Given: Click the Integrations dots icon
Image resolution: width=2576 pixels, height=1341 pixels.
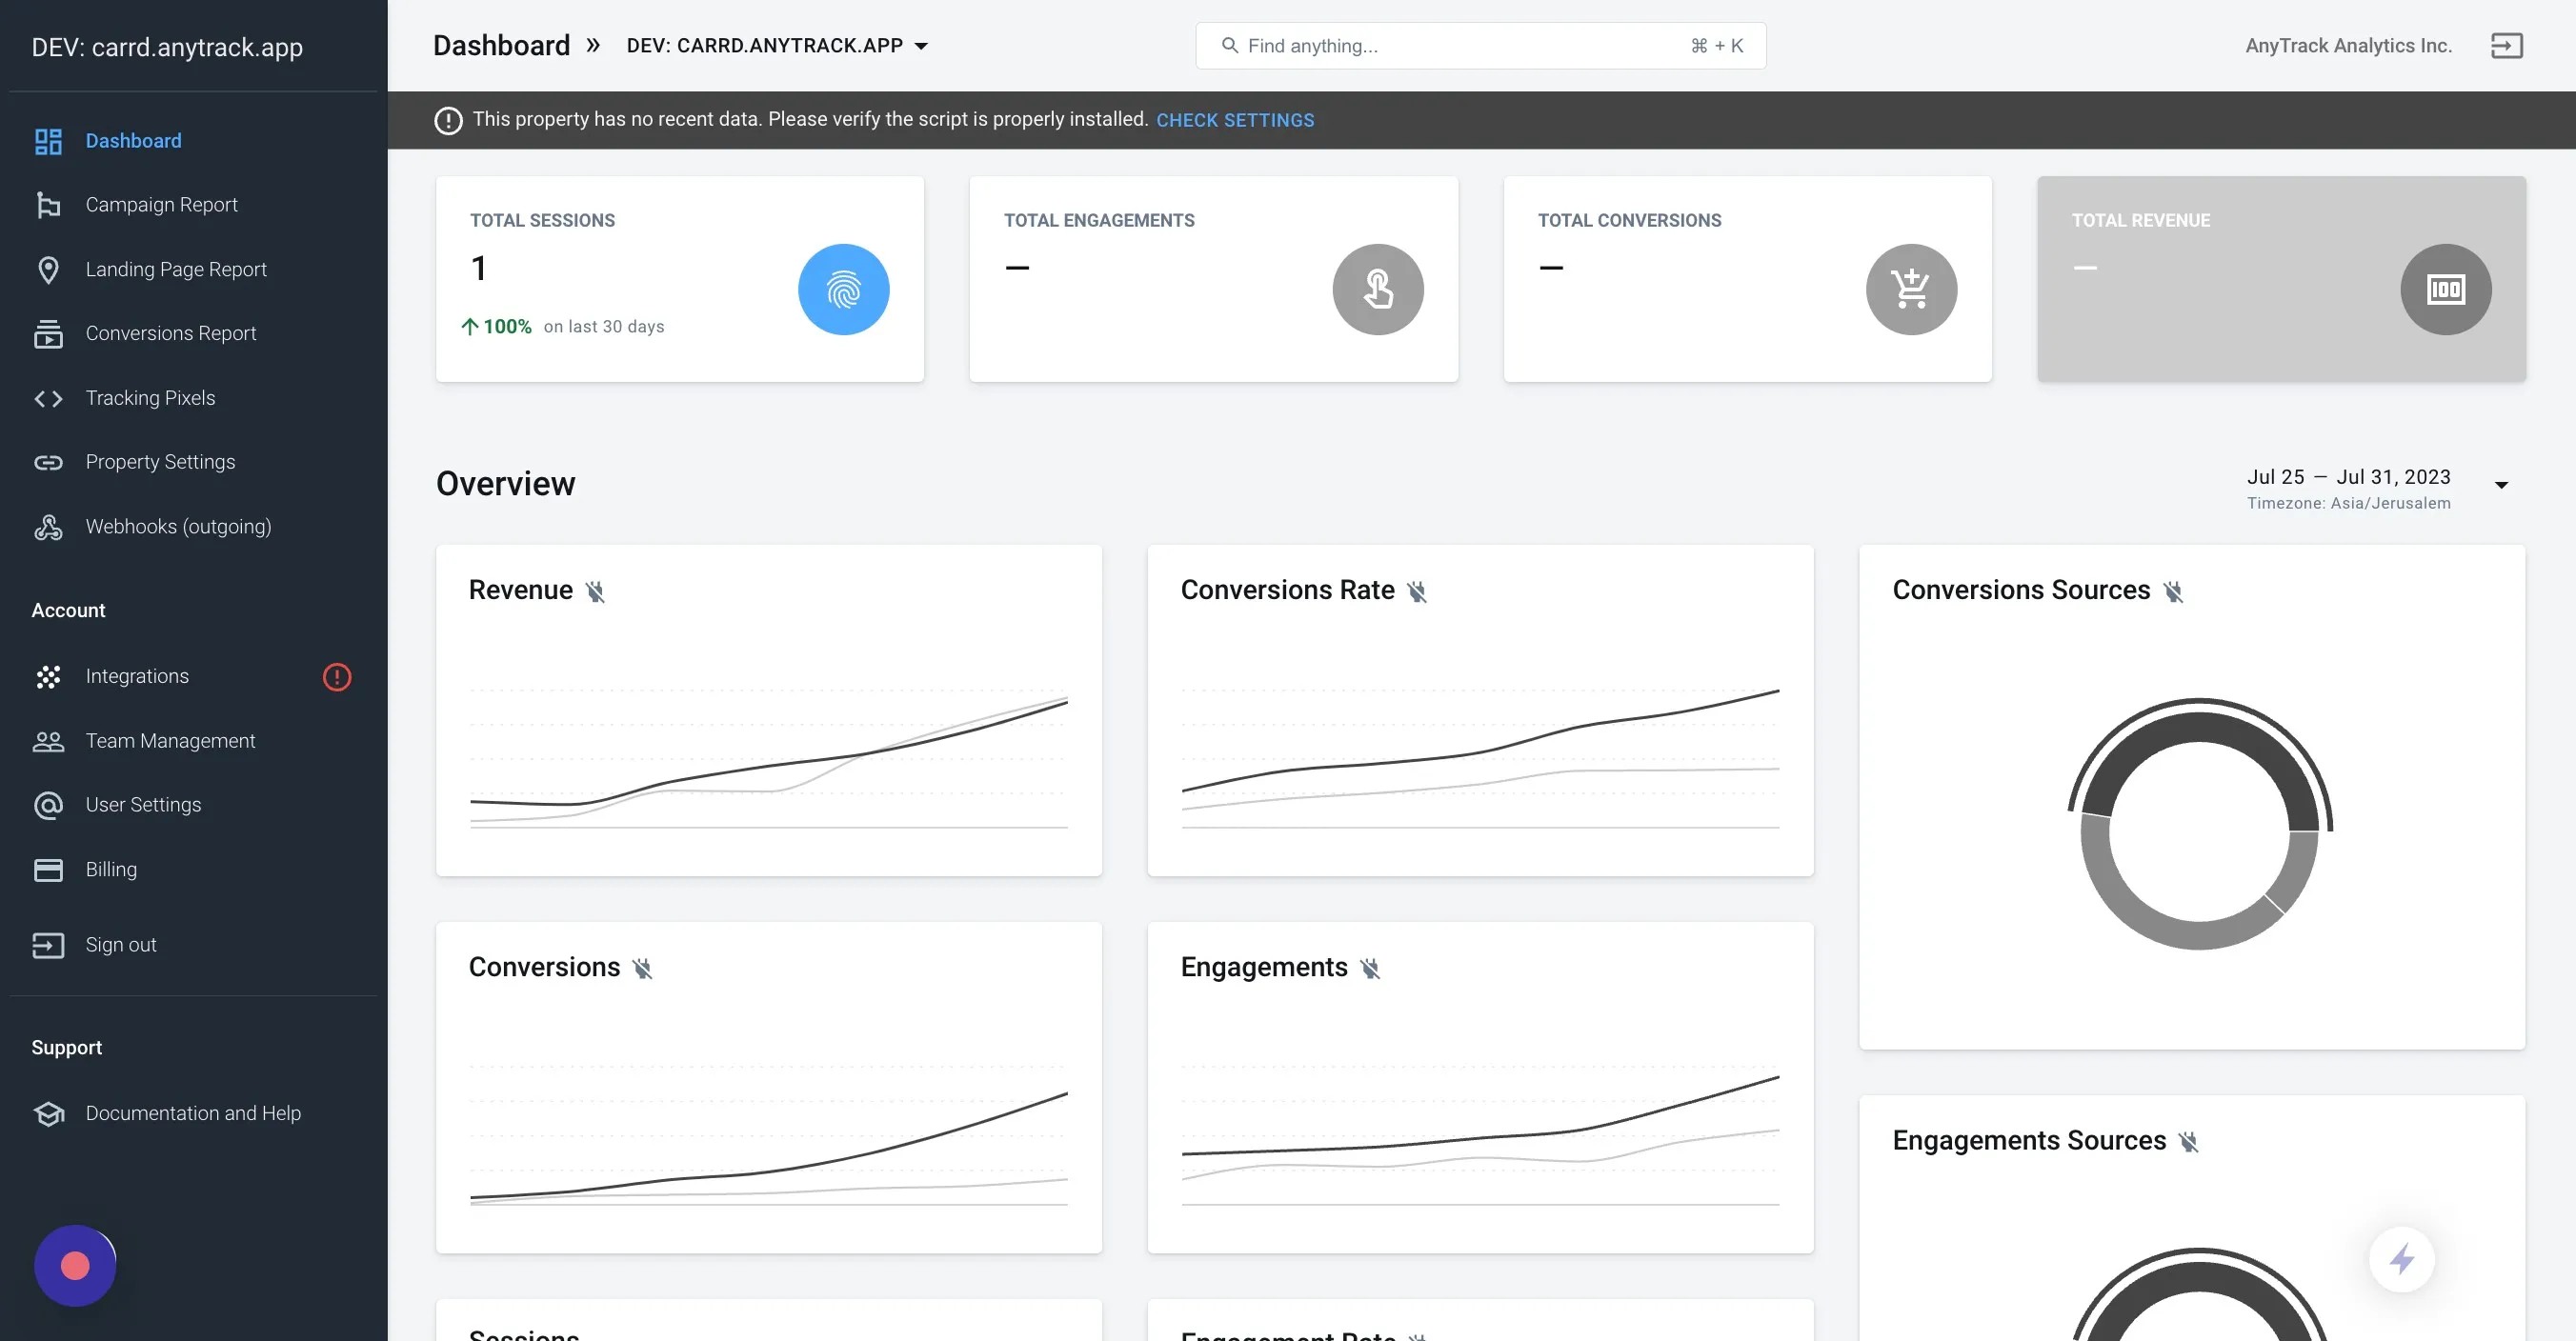Looking at the screenshot, I should pyautogui.click(x=48, y=677).
